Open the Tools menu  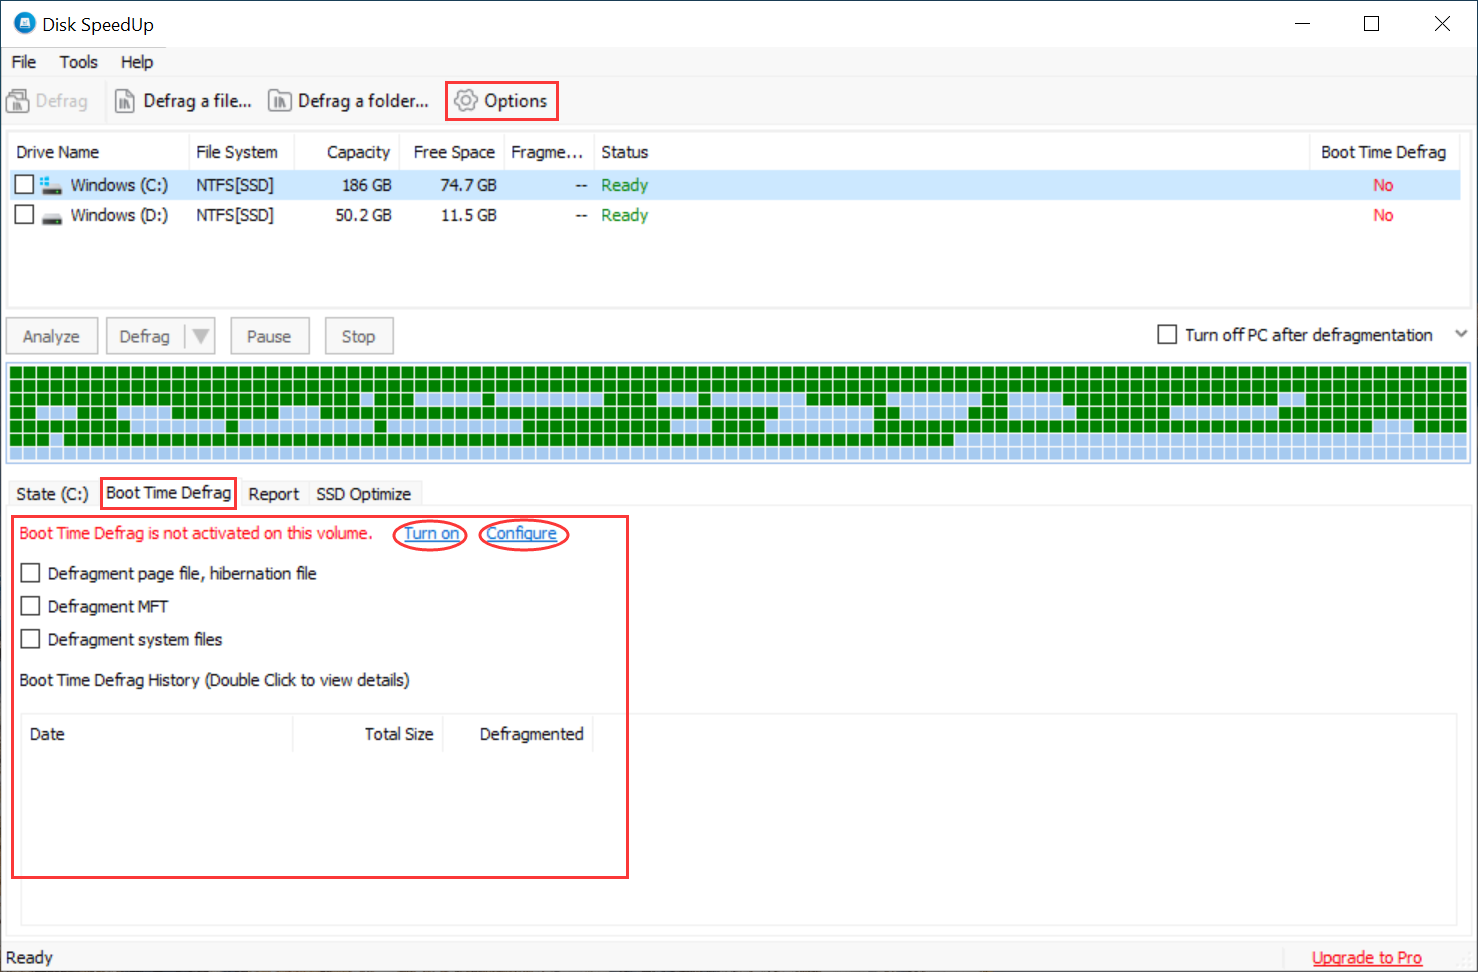pos(78,61)
